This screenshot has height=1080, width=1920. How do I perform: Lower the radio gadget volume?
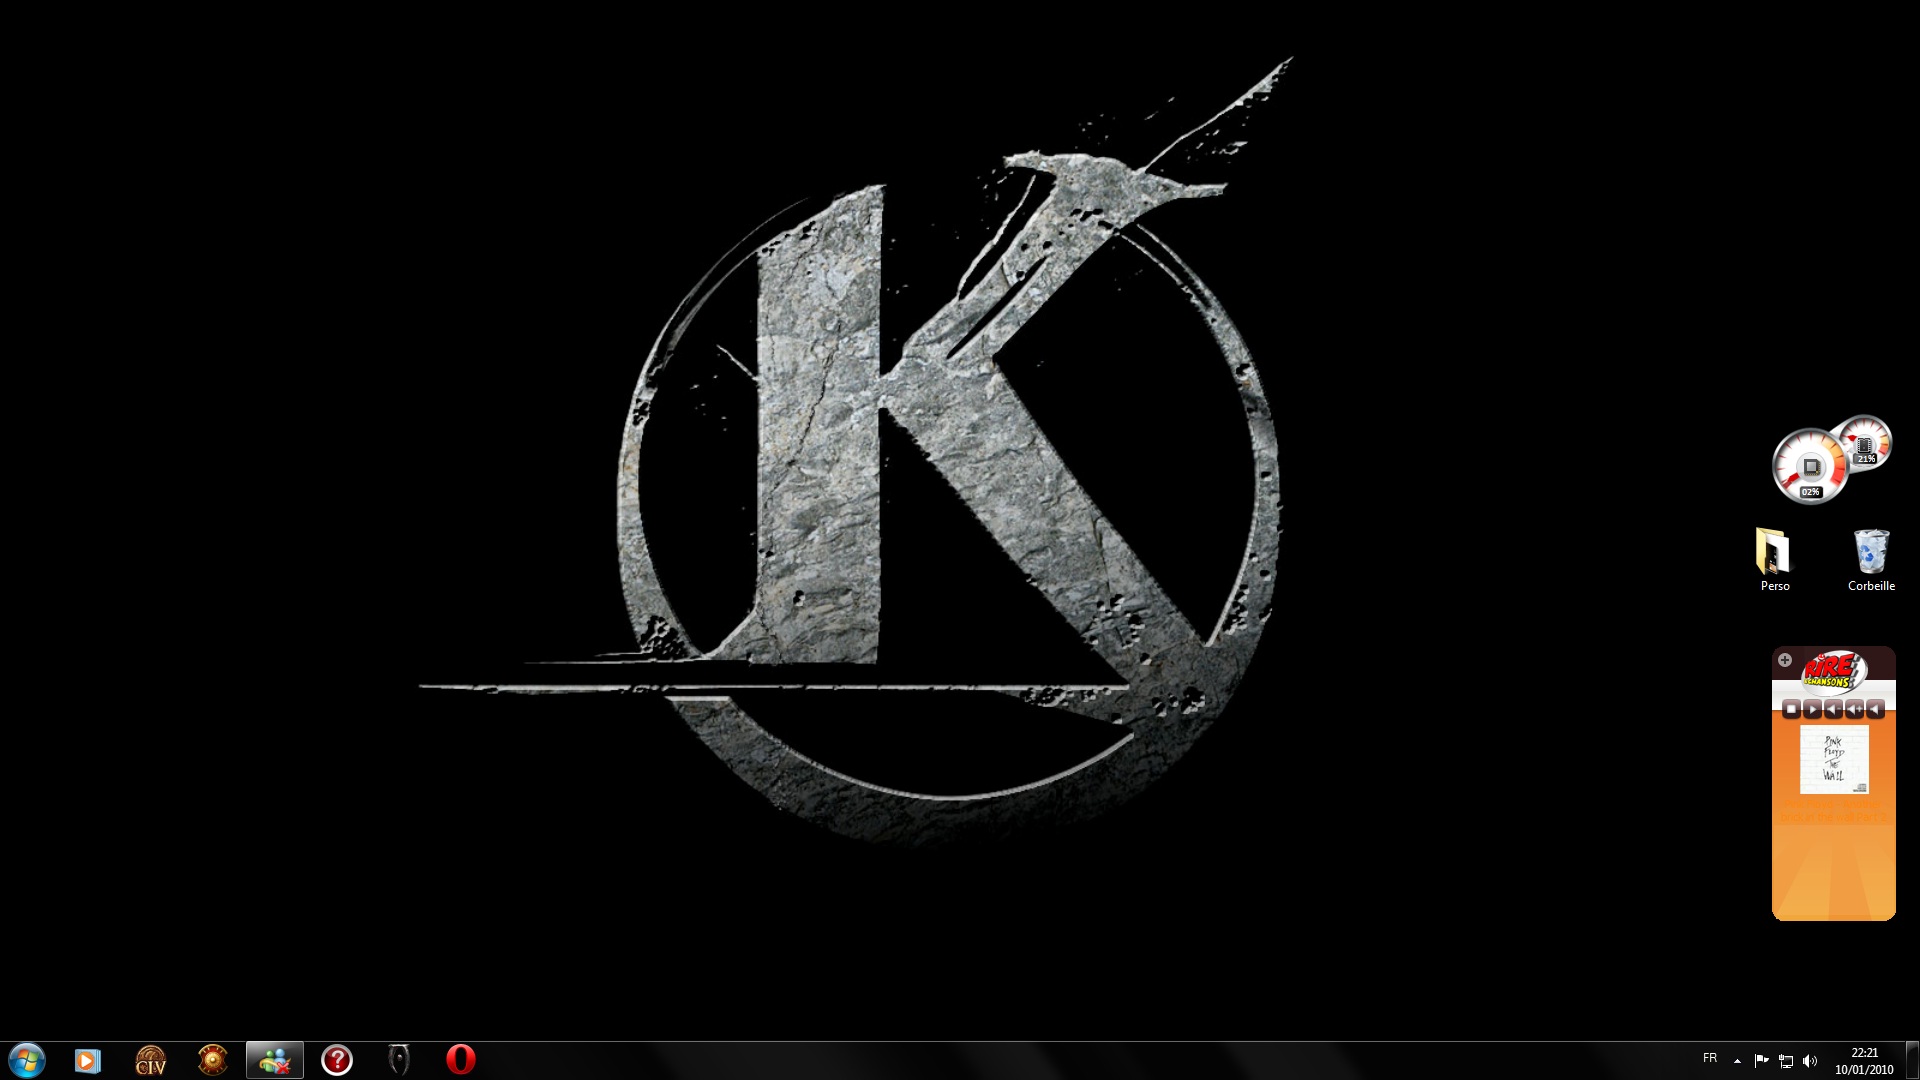pyautogui.click(x=1833, y=709)
